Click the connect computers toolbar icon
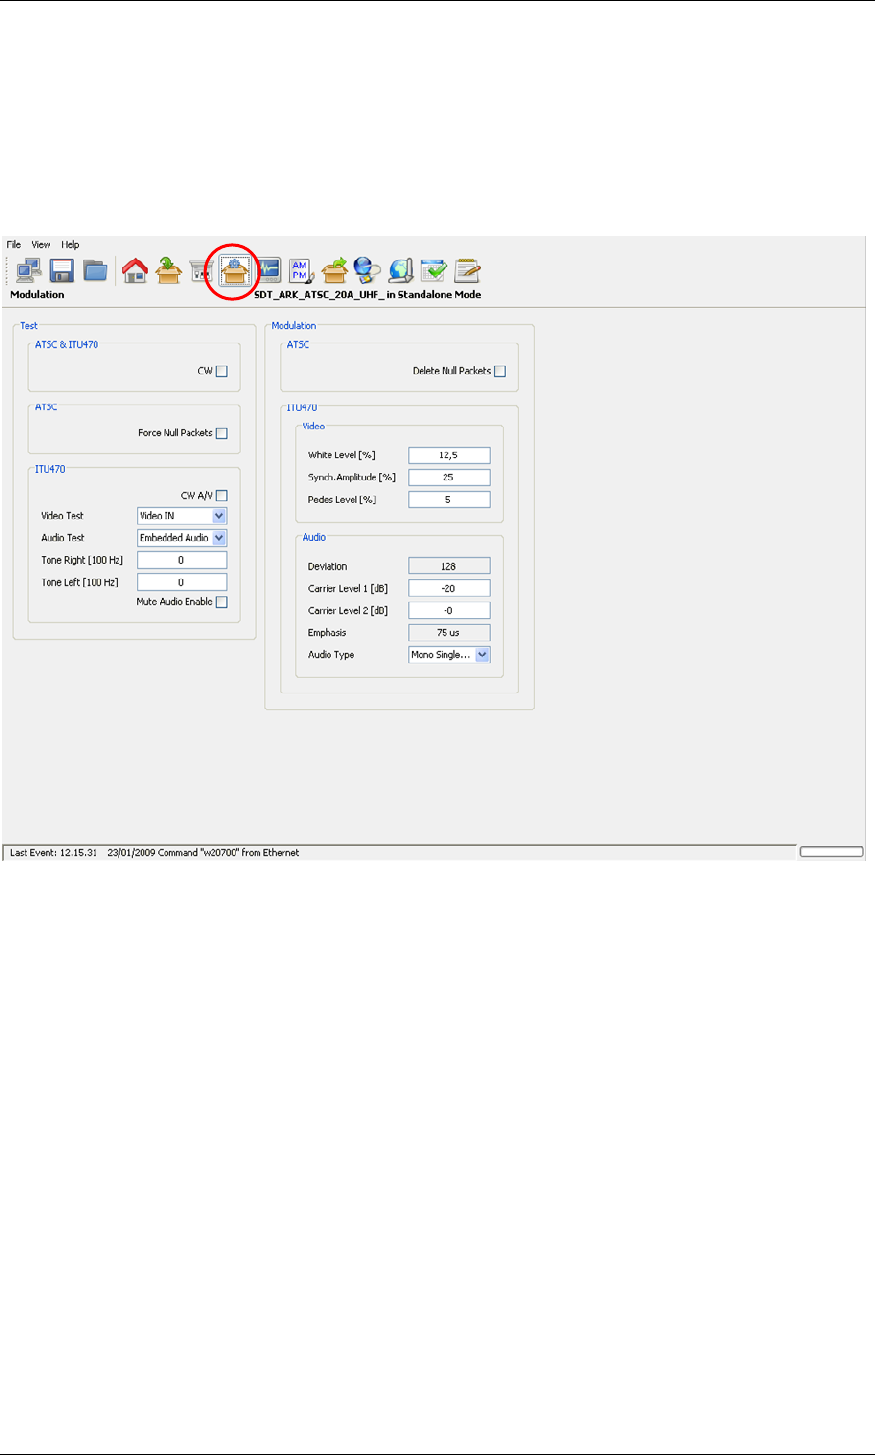The width and height of the screenshot is (875, 1455). point(29,270)
